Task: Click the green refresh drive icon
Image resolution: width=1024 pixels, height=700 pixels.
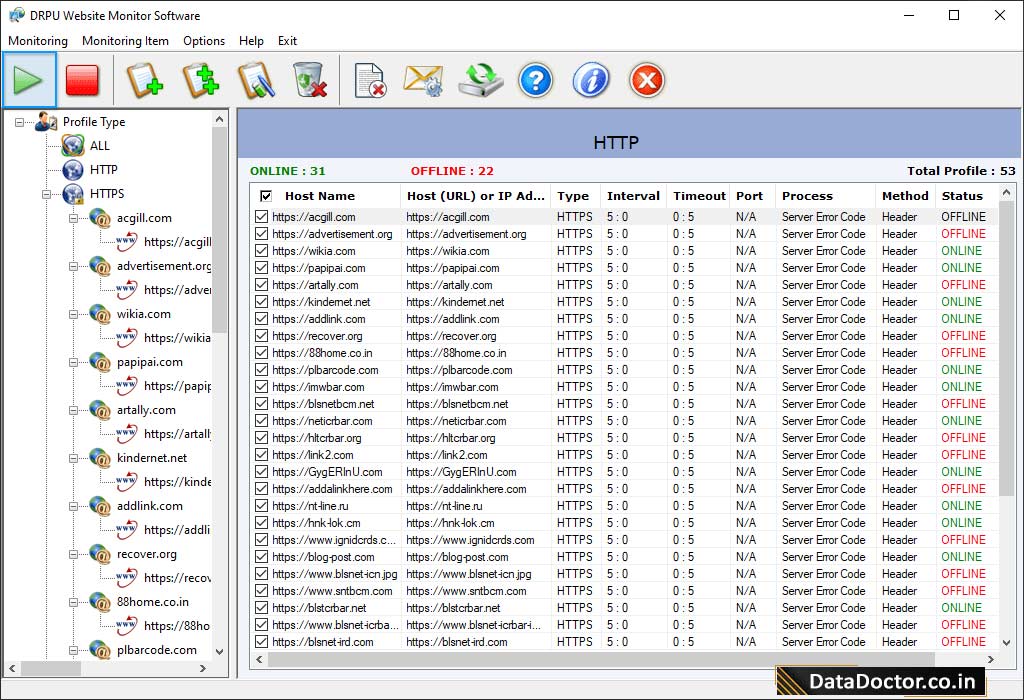Action: tap(480, 80)
